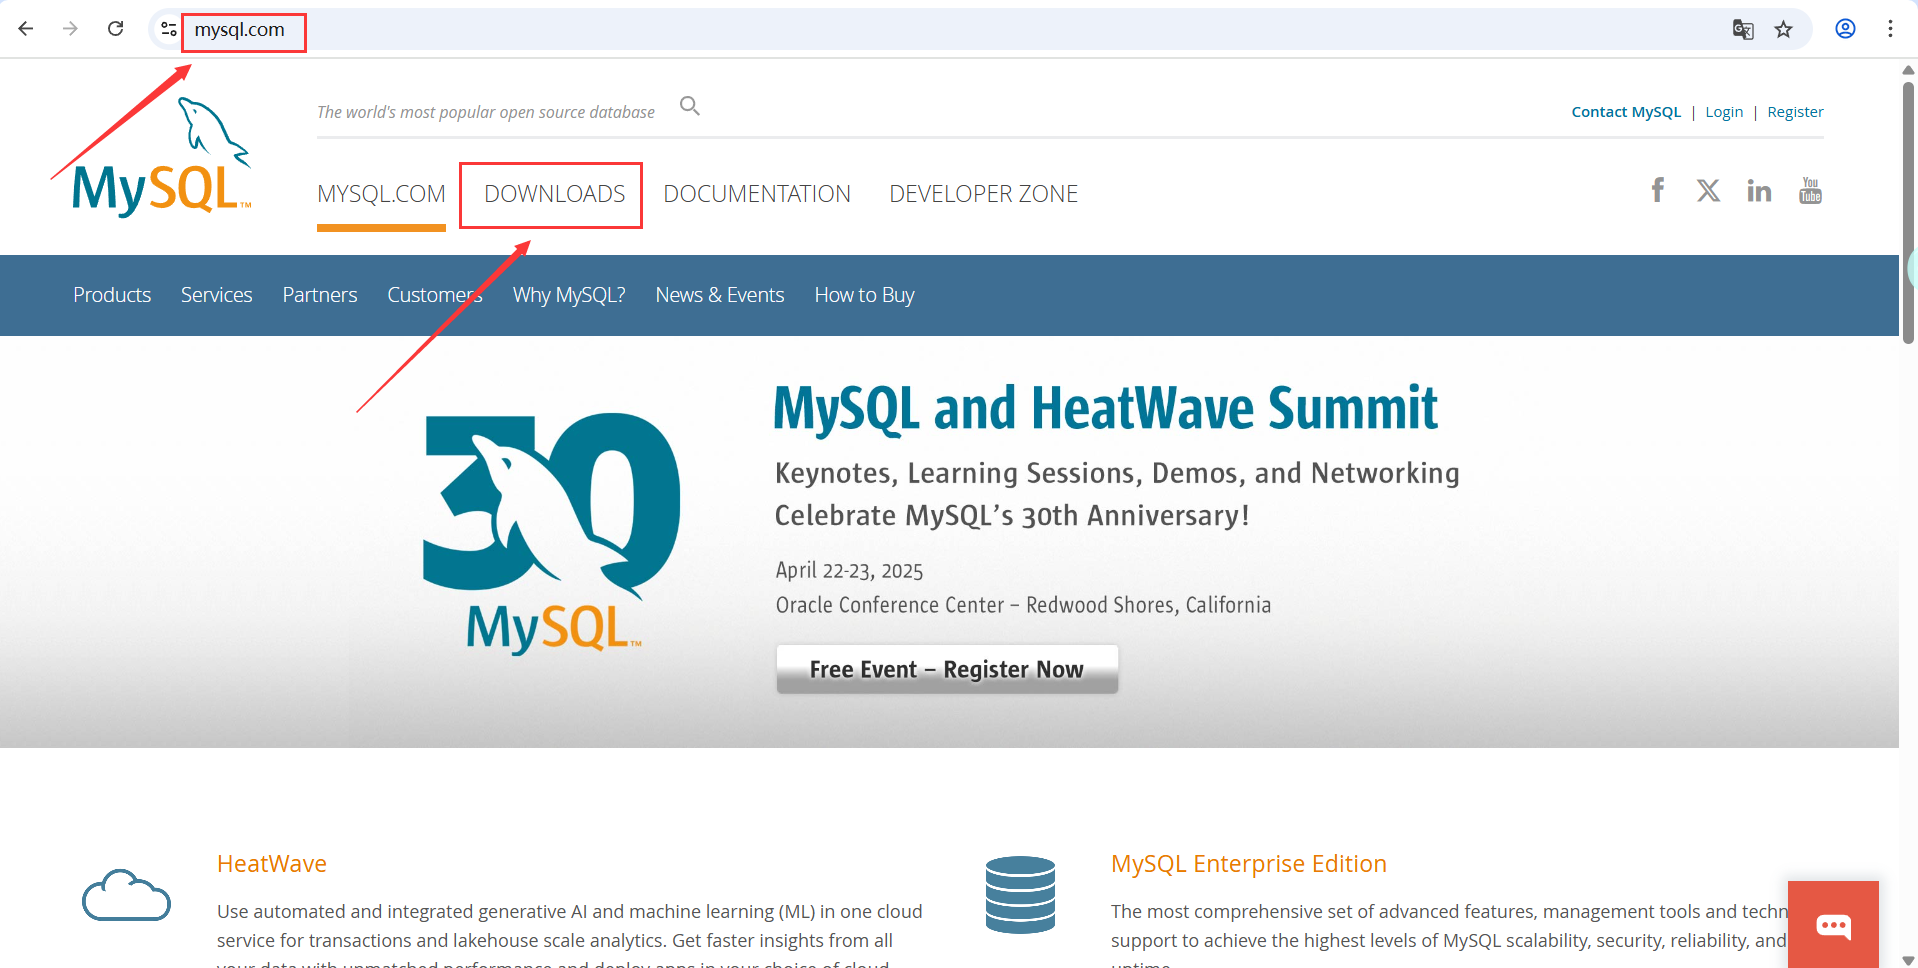Click "Oracle Conference Center – Redwood Shores, California"
The height and width of the screenshot is (968, 1918).
(x=1023, y=605)
